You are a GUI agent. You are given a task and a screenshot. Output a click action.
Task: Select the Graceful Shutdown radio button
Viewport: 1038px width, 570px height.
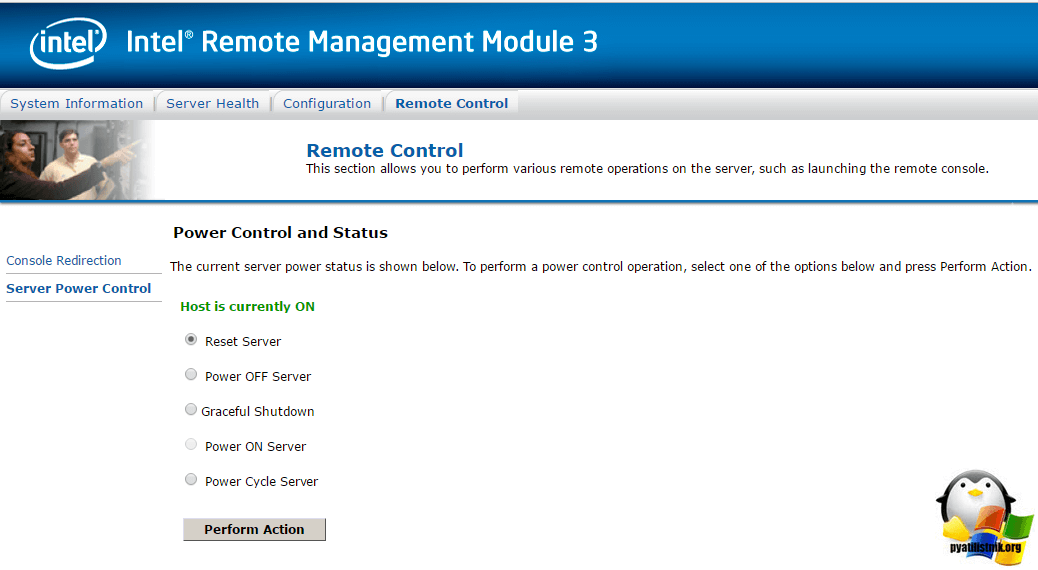(x=191, y=410)
